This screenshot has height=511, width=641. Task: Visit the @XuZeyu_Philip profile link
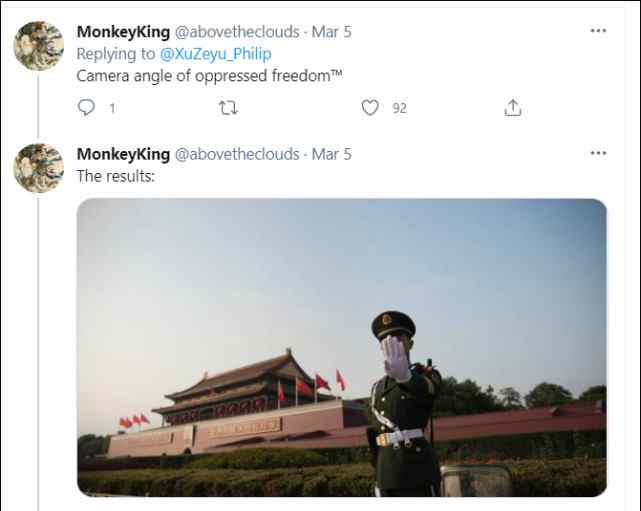point(215,54)
